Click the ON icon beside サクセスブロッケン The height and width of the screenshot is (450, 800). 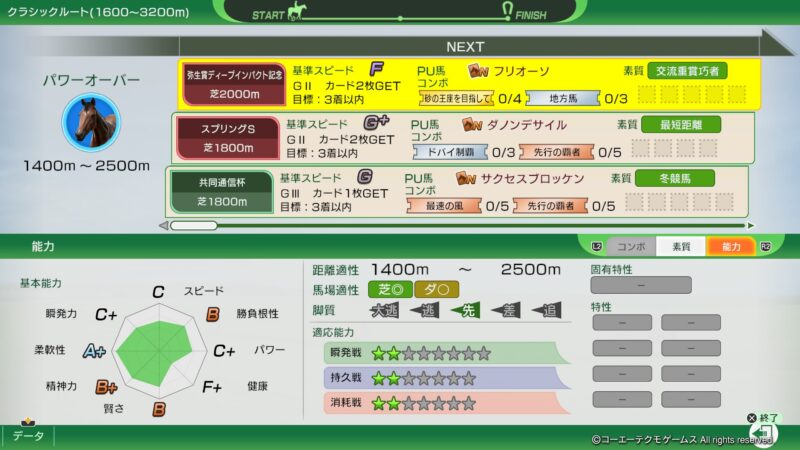[x=466, y=179]
